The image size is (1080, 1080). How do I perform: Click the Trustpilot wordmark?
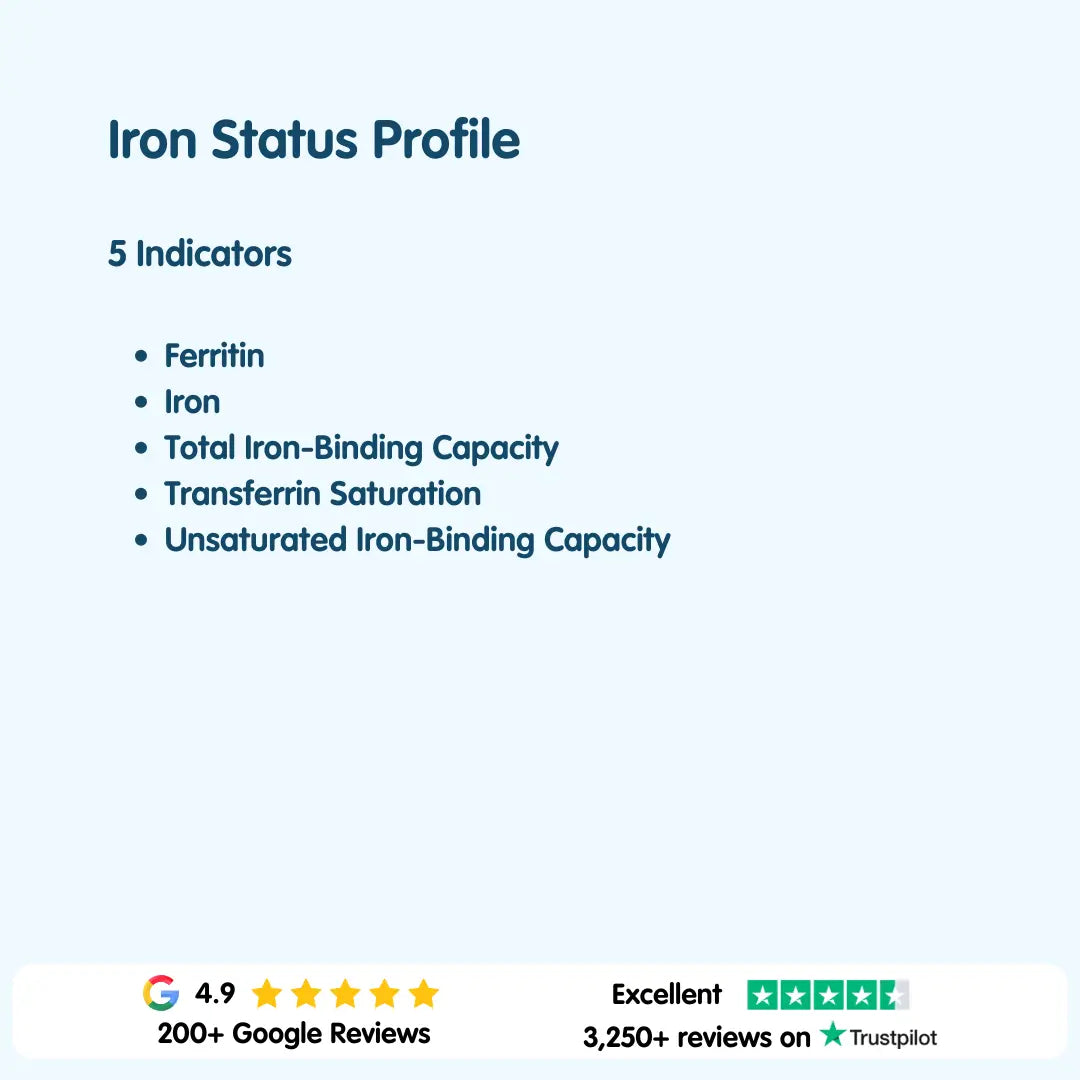click(x=893, y=1037)
